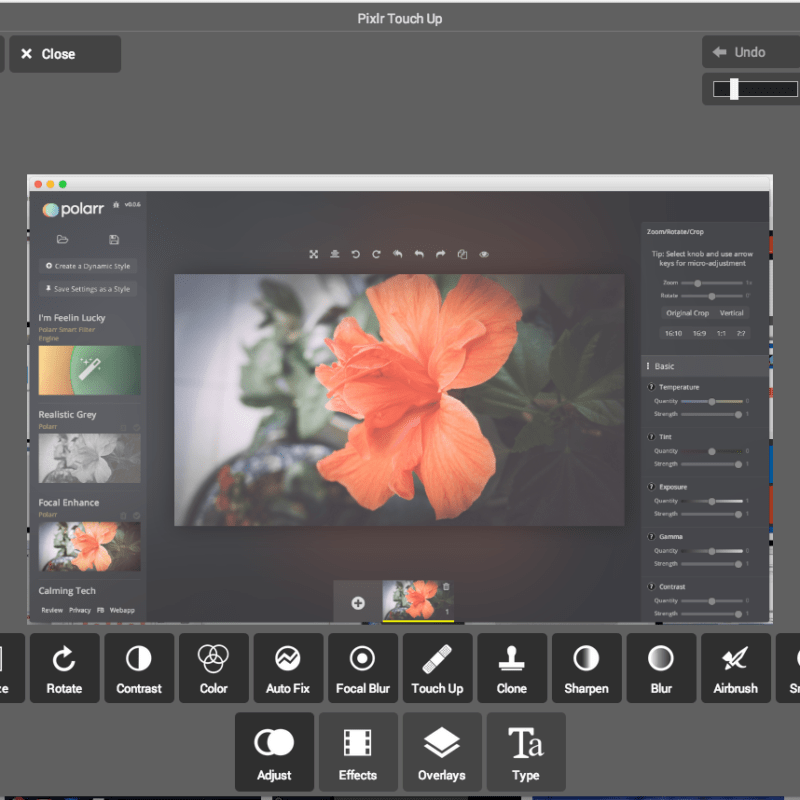Click the plus add-photo button in Polarr filmstrip
Screen dimensions: 800x800
[x=358, y=603]
